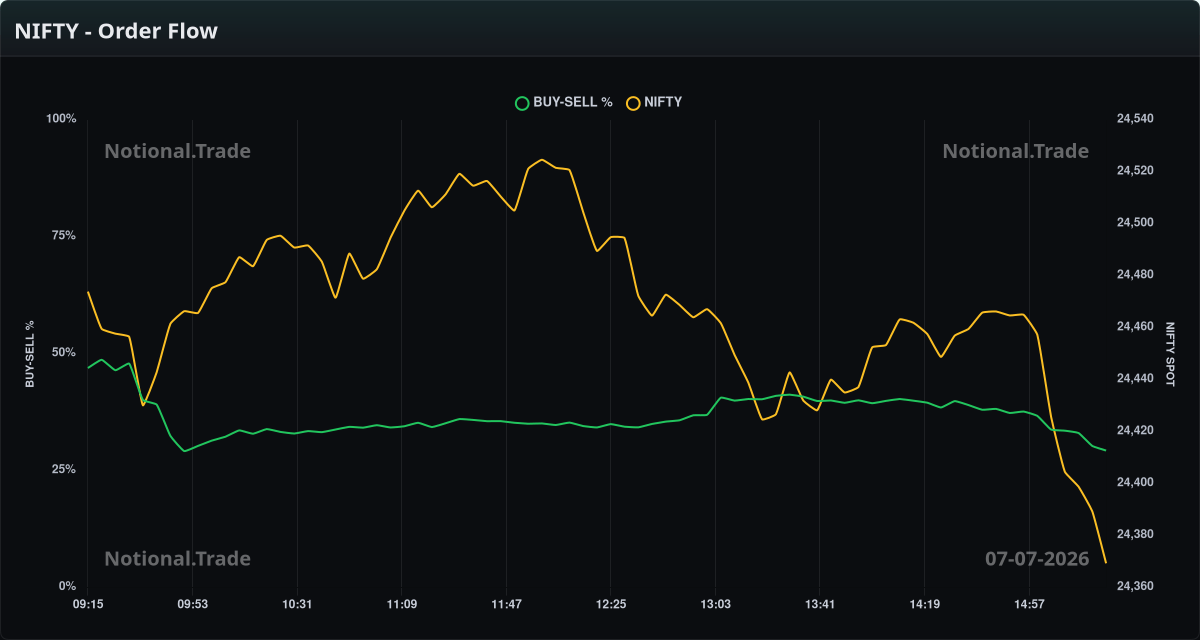
Task: Click the 09:15 time axis label
Action: click(x=88, y=604)
